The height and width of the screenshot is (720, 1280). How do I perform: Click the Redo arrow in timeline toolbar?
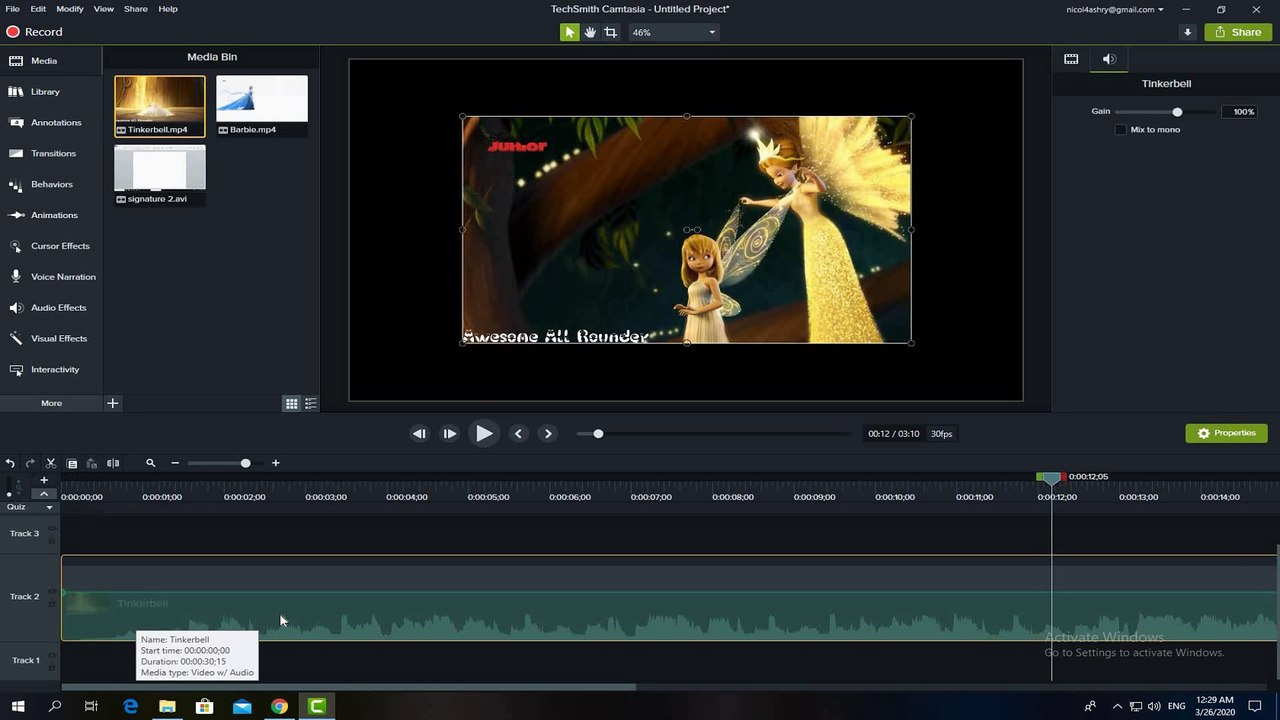tap(30, 463)
